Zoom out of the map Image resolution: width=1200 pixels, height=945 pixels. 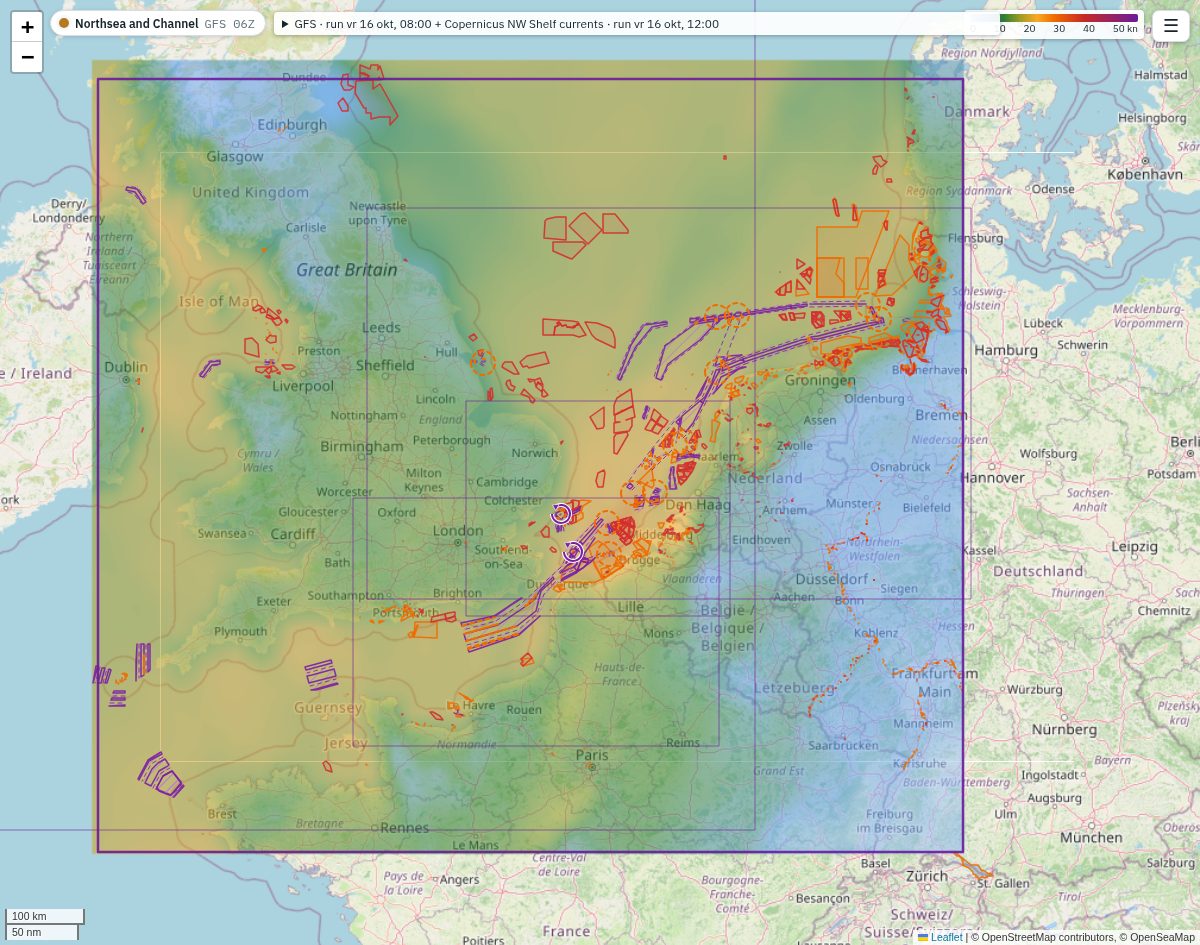click(27, 57)
